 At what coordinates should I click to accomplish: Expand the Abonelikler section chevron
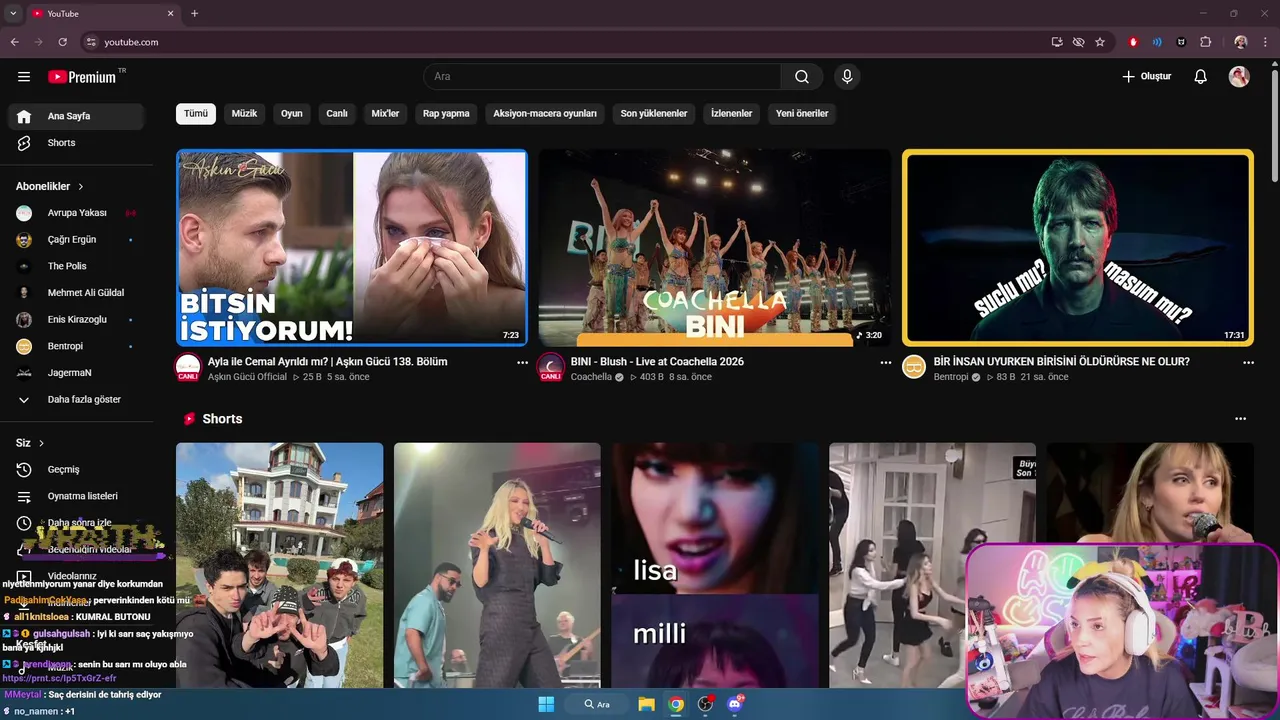81,186
